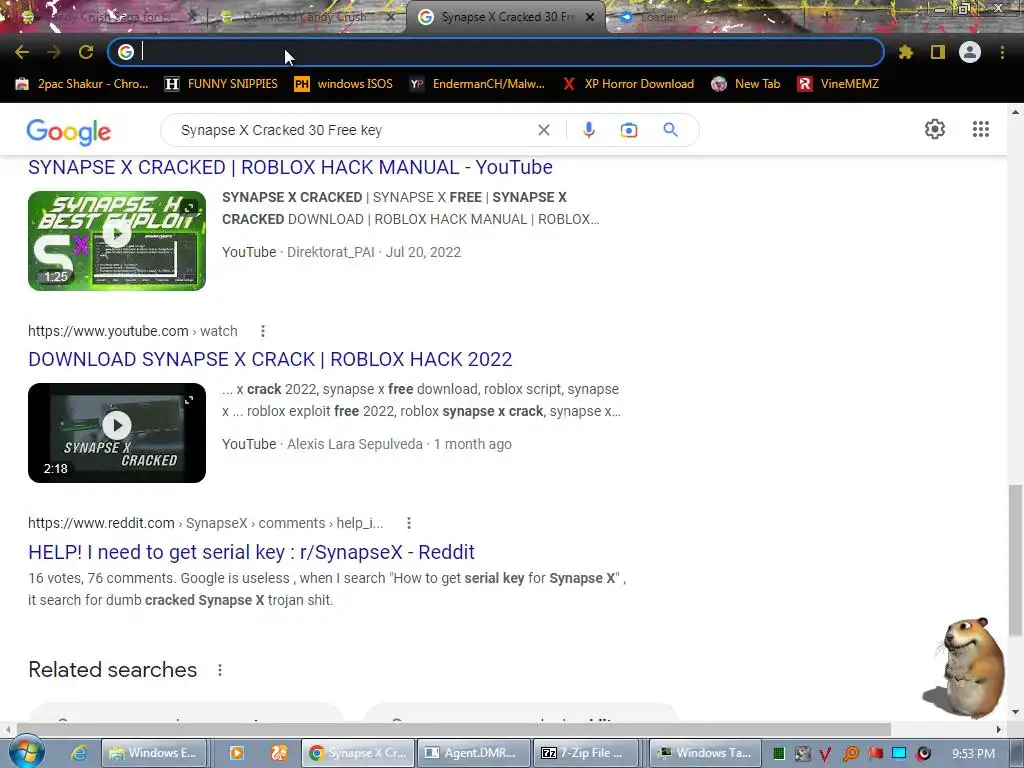Image resolution: width=1024 pixels, height=768 pixels.
Task: Switch to Windows Explorer taskbar button
Action: pyautogui.click(x=154, y=753)
